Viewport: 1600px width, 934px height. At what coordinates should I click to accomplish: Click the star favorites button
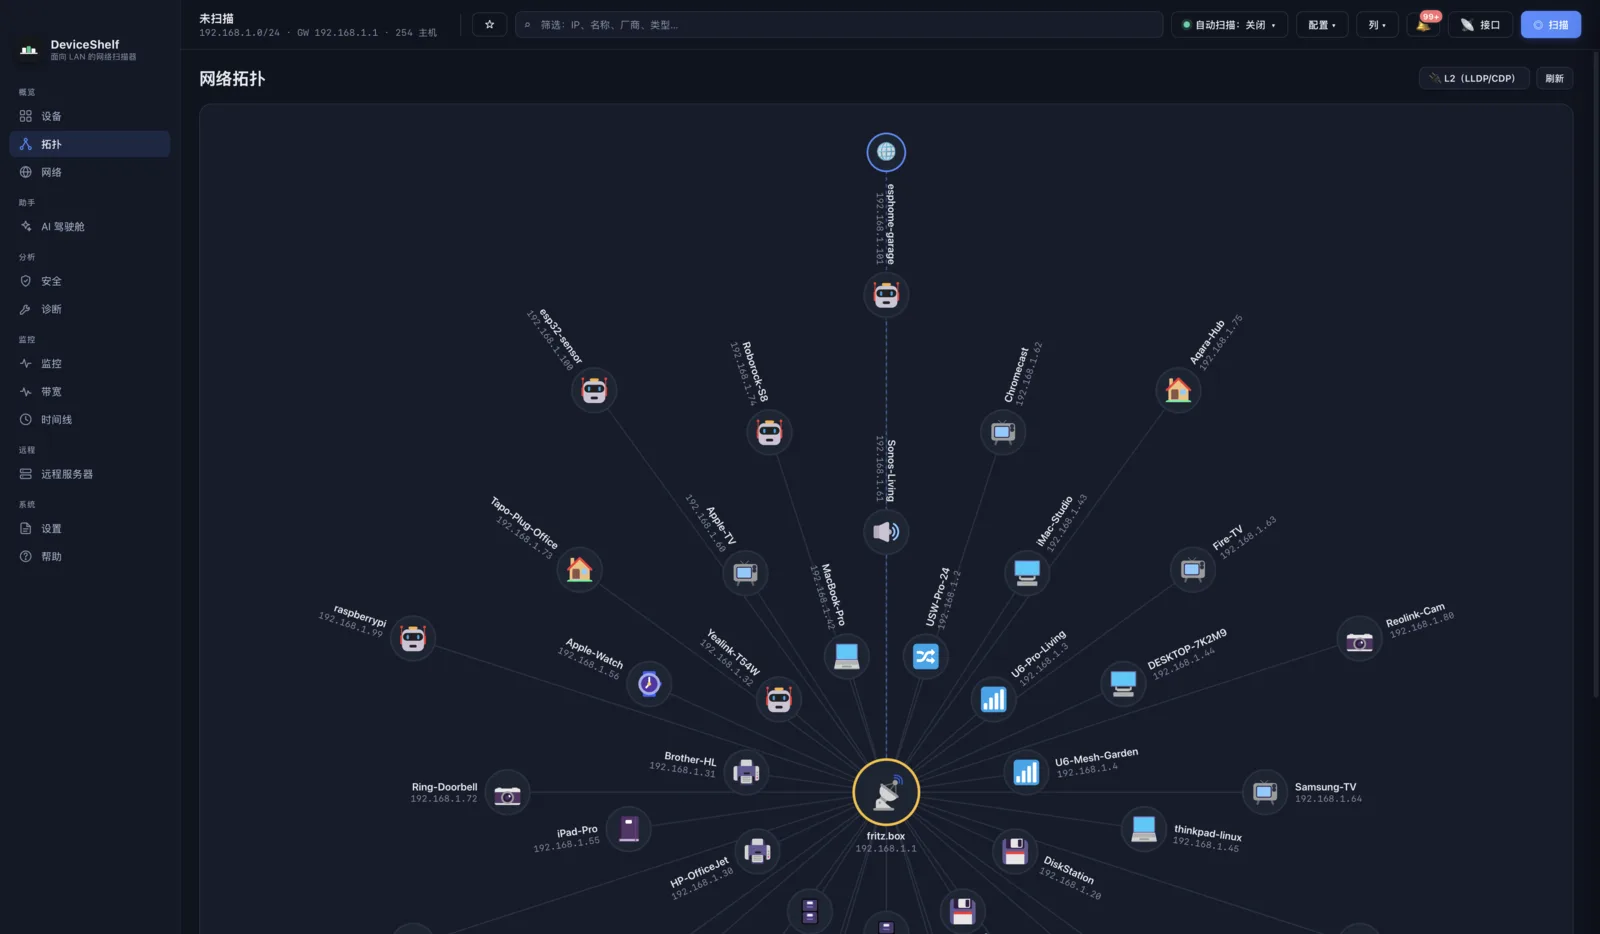(x=489, y=24)
